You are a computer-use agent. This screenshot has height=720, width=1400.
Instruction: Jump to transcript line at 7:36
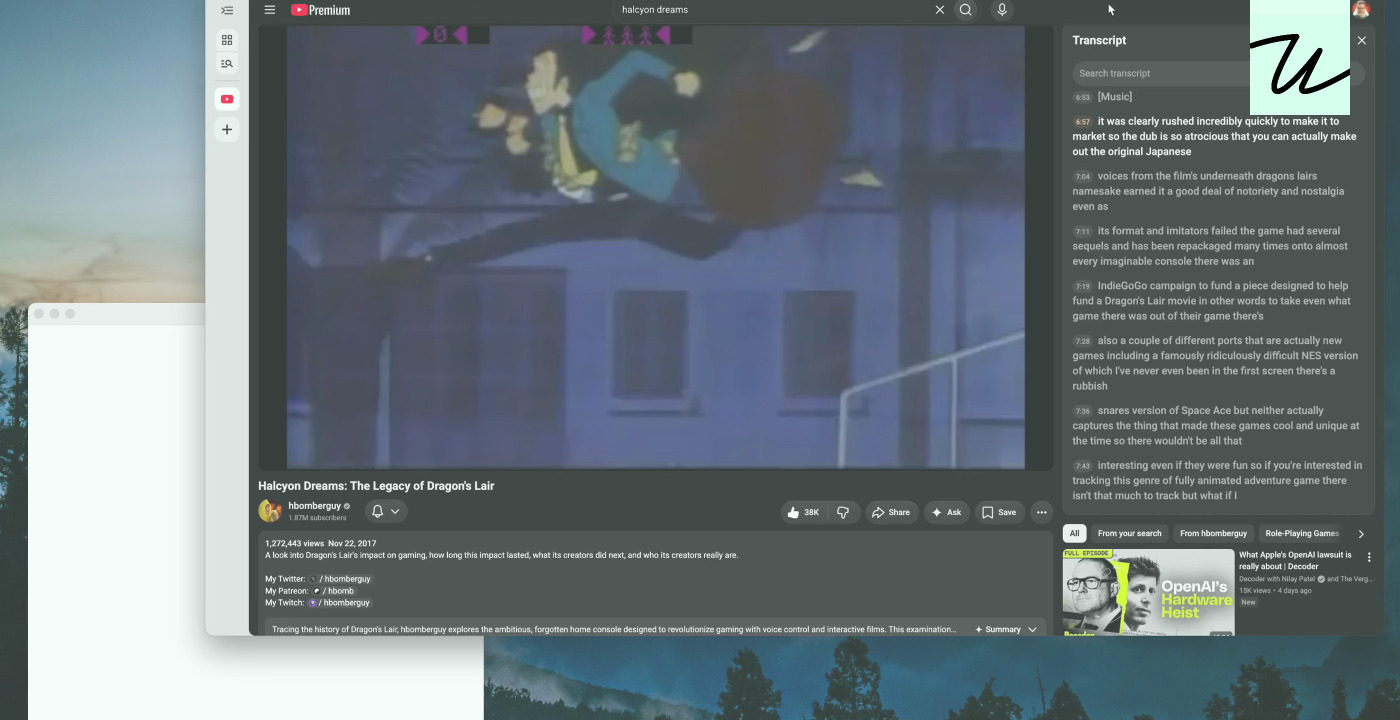tap(1217, 425)
